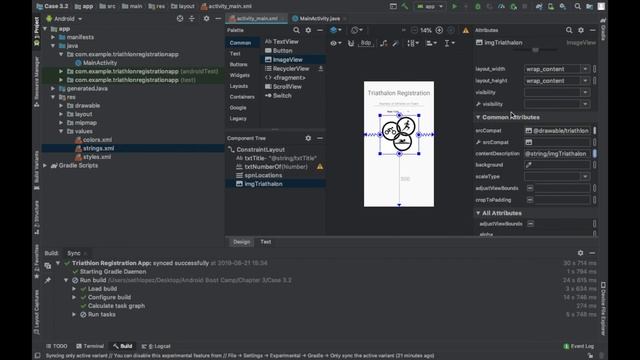Open colors.xml in project tree

97,140
